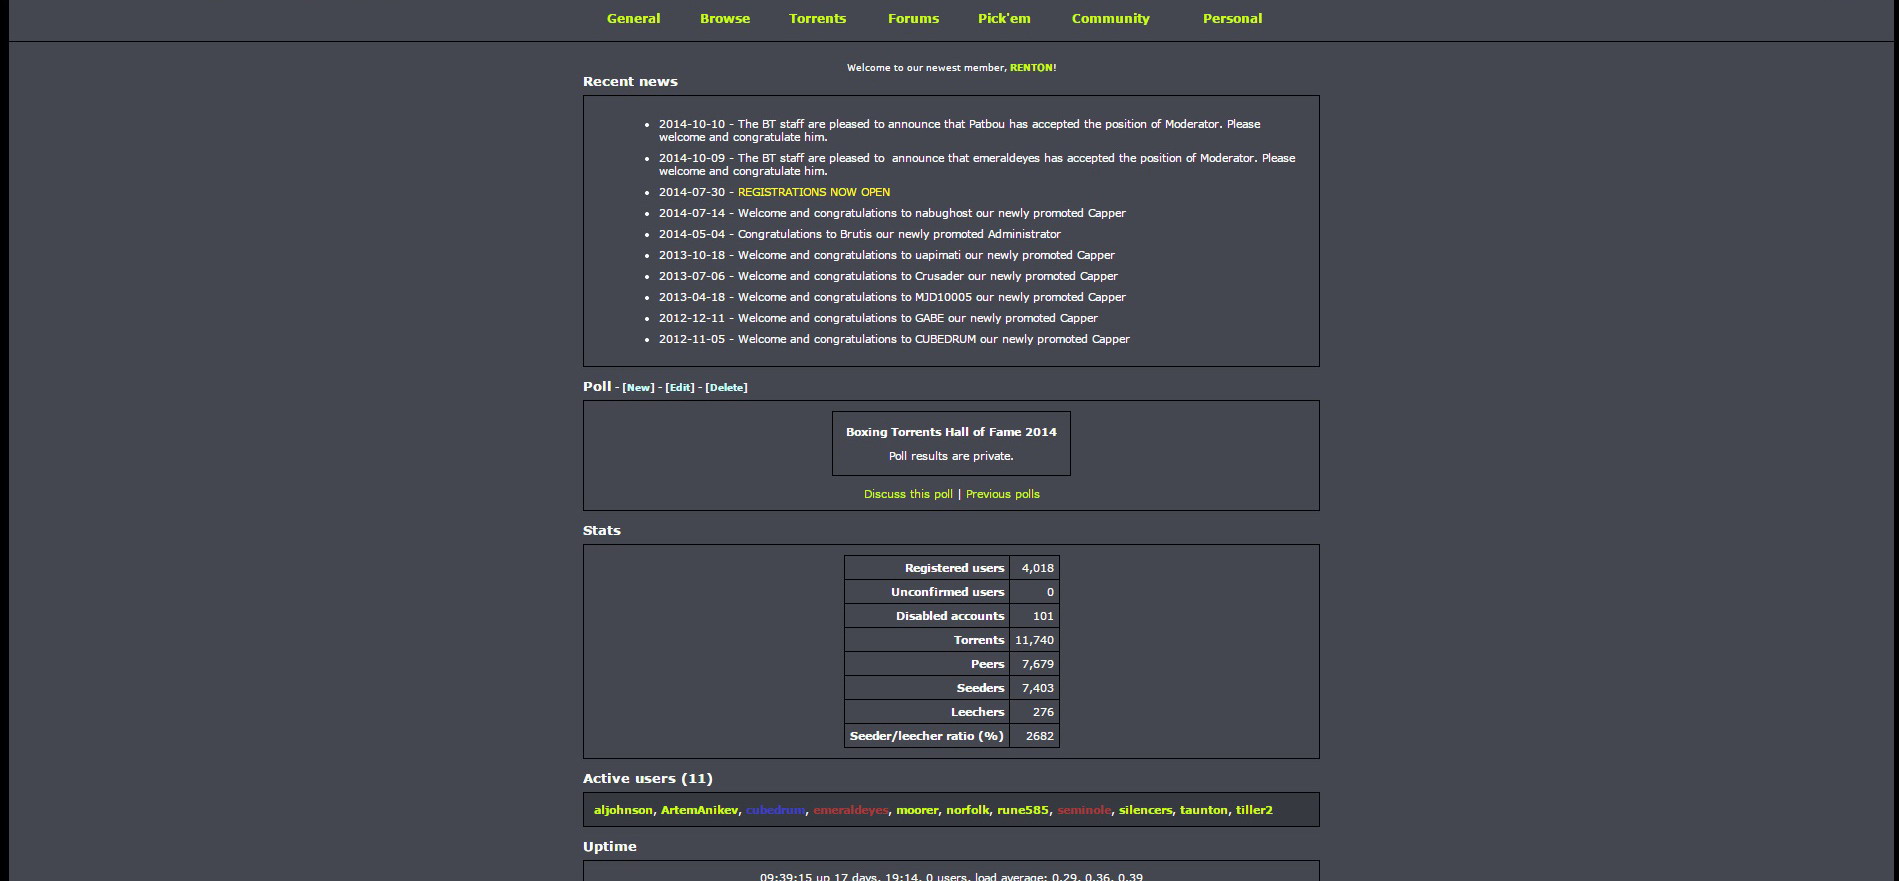Image resolution: width=1899 pixels, height=881 pixels.
Task: Open active user emeraldeyes's profile
Action: 851,810
